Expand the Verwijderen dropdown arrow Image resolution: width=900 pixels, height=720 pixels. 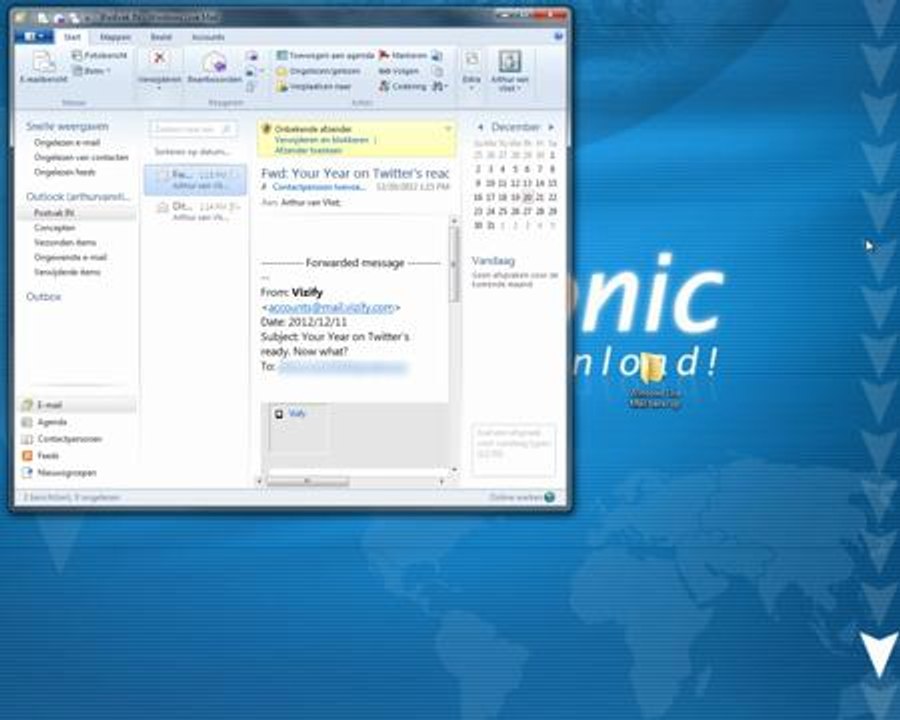(159, 88)
